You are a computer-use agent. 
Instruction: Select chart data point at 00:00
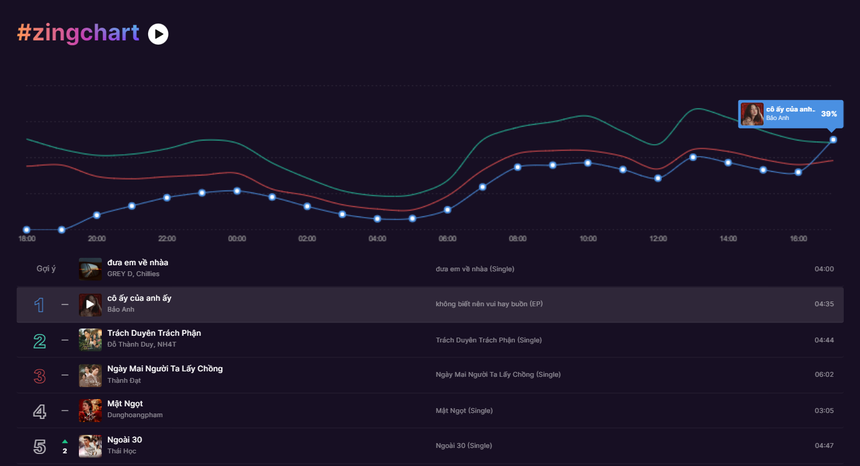pos(237,191)
